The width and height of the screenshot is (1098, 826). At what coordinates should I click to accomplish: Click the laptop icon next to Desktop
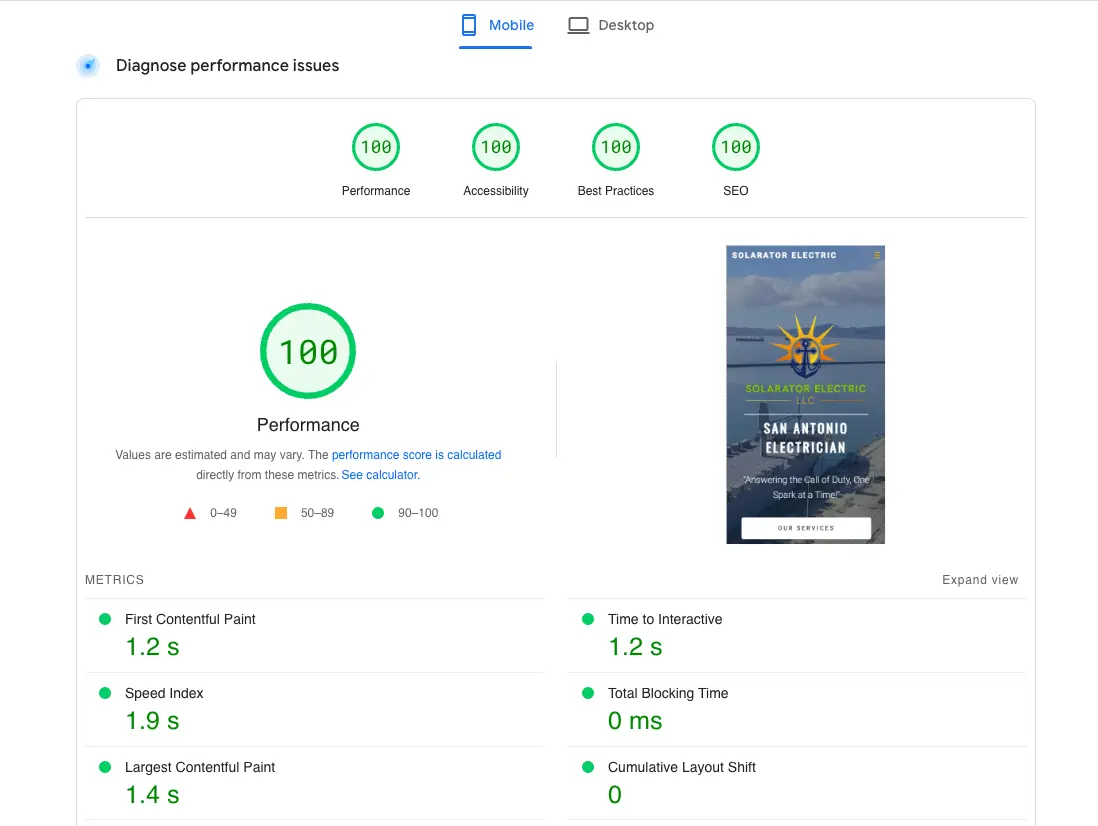tap(578, 24)
